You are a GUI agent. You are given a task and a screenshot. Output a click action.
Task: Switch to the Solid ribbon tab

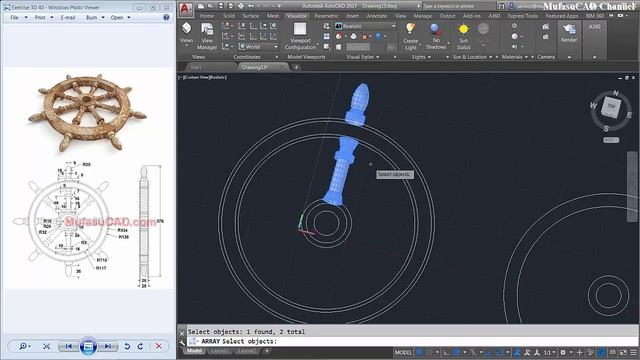coord(229,16)
